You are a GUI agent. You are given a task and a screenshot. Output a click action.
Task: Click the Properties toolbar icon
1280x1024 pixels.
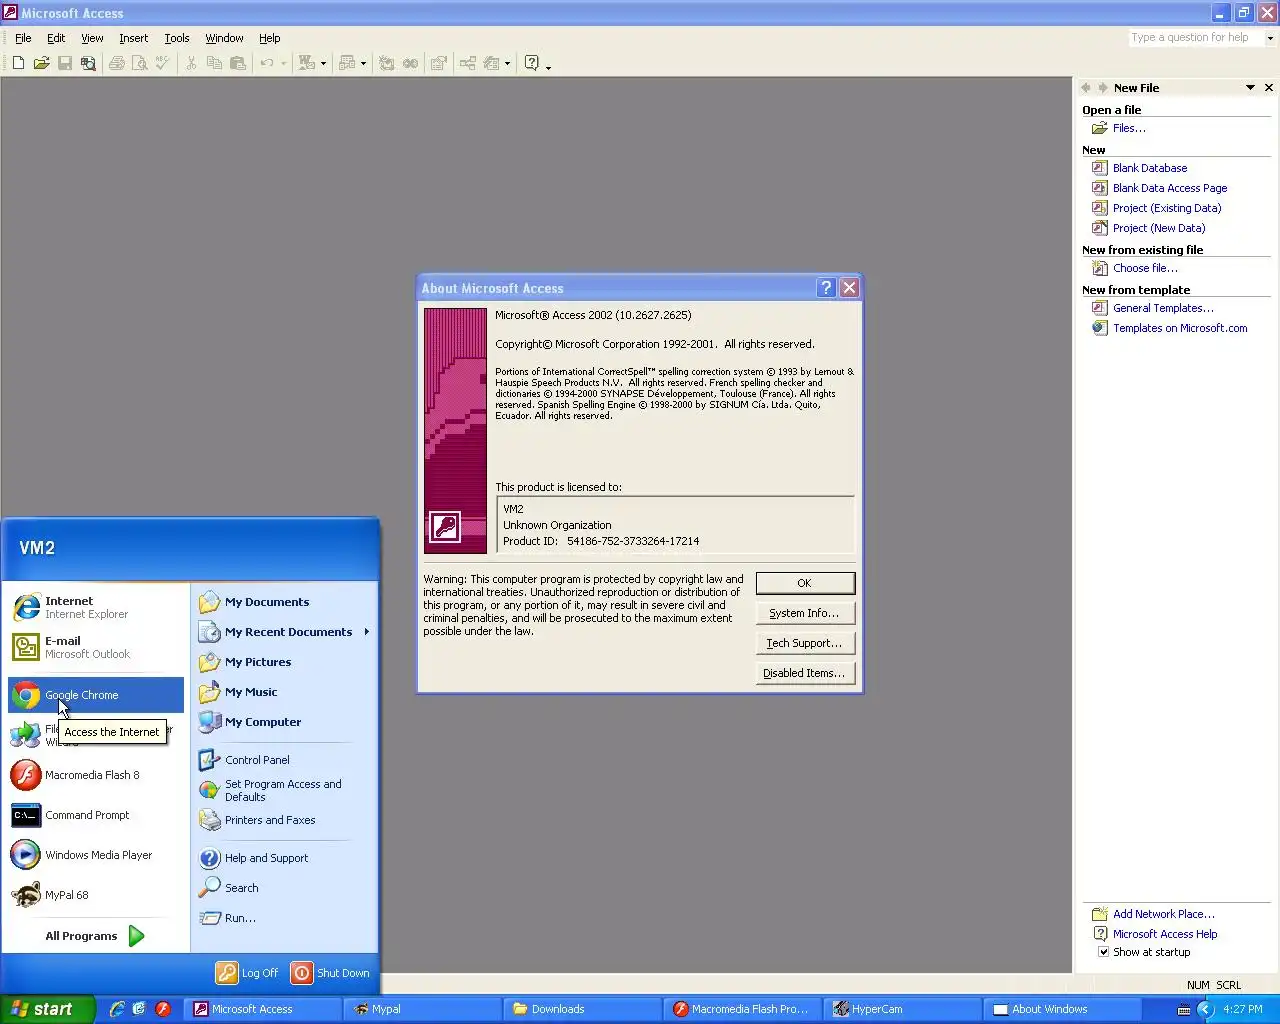(438, 63)
